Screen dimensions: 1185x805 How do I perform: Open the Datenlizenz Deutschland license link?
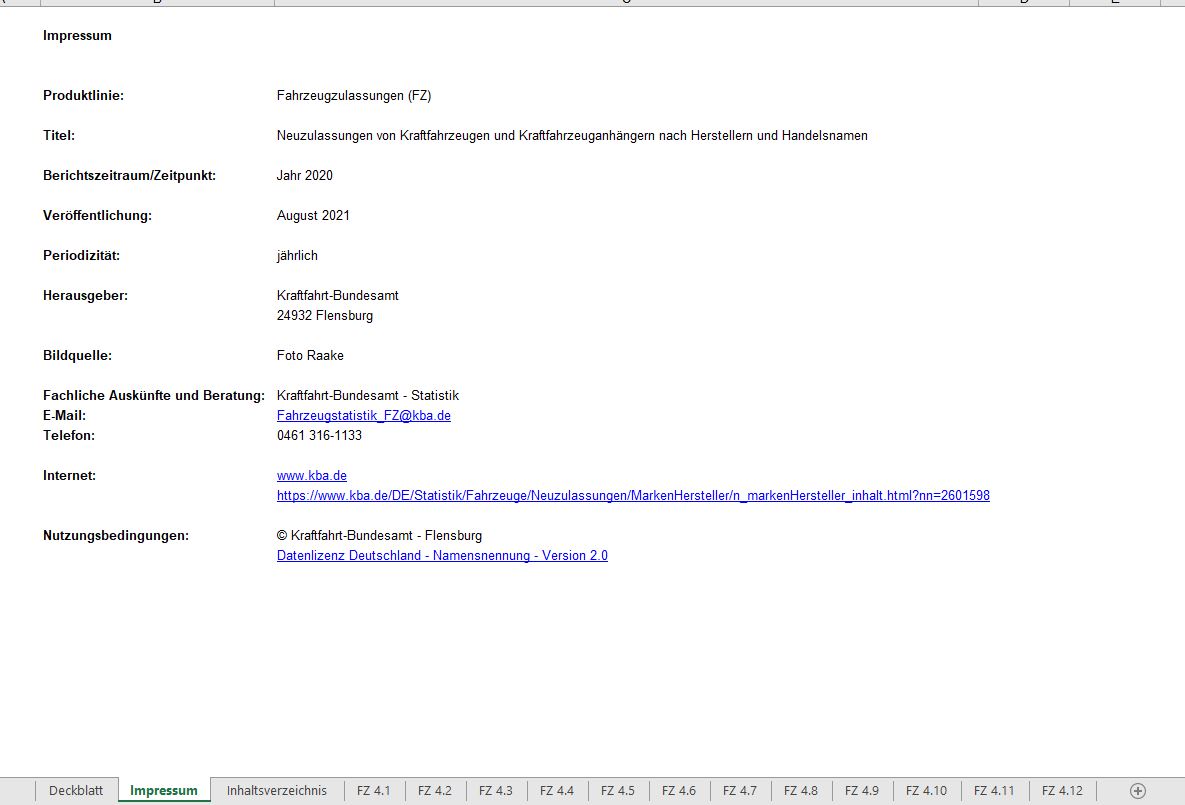[442, 555]
